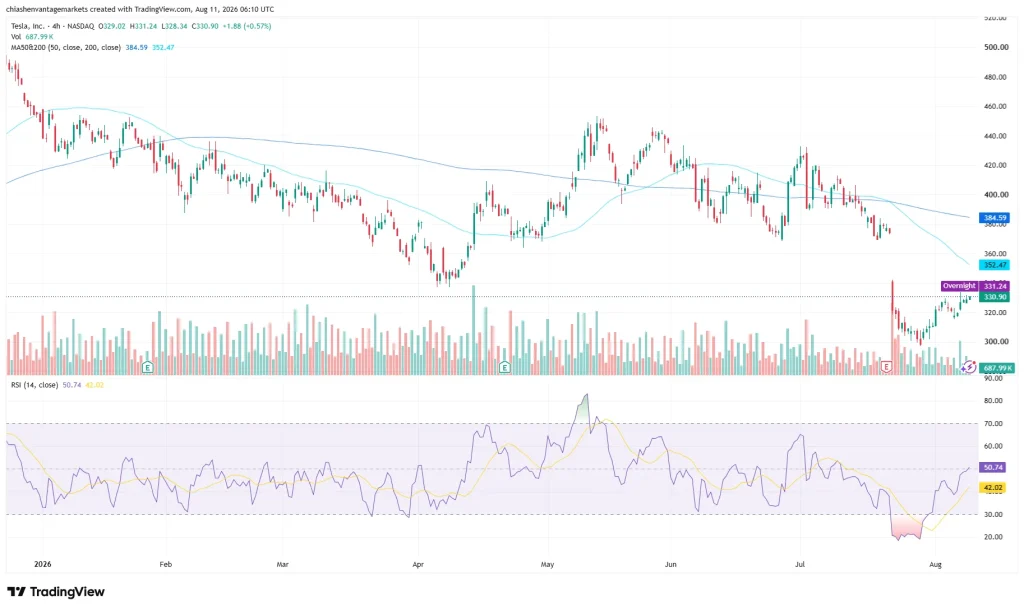The height and width of the screenshot is (610, 1024).
Task: Click the Aug label on the time axis
Action: coord(935,564)
